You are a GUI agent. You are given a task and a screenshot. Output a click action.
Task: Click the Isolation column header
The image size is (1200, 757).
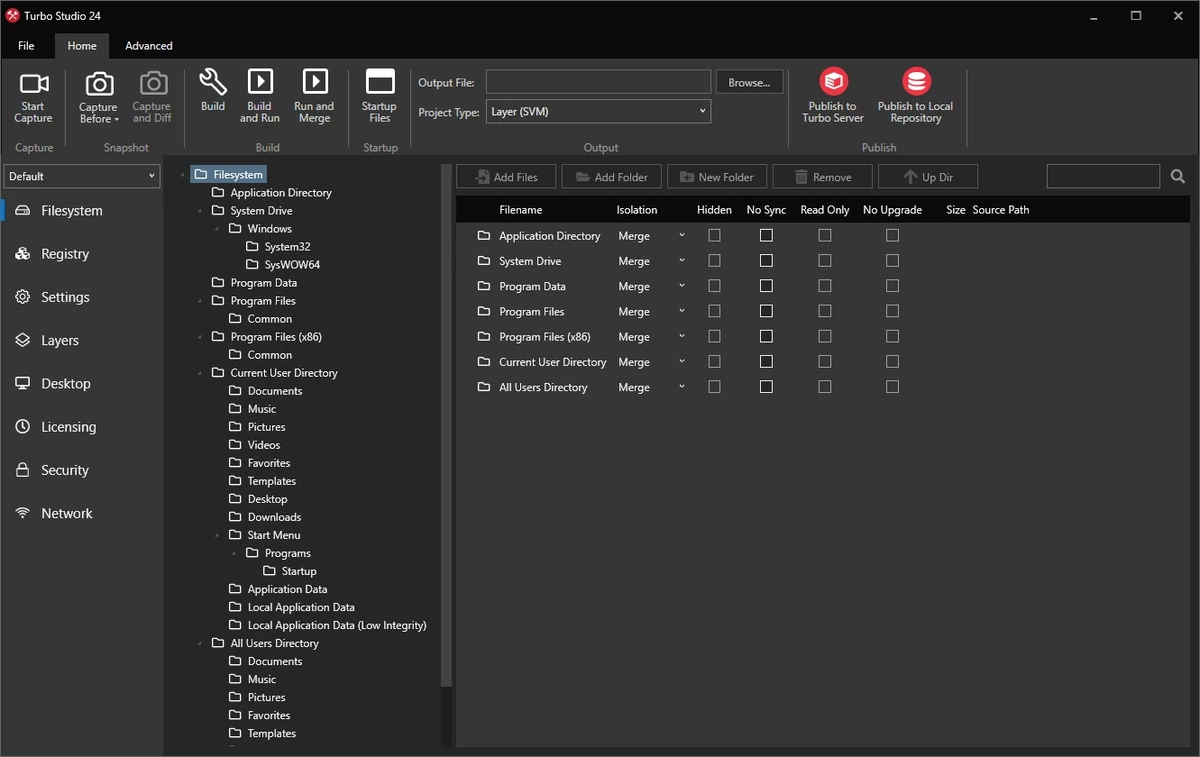pos(637,210)
